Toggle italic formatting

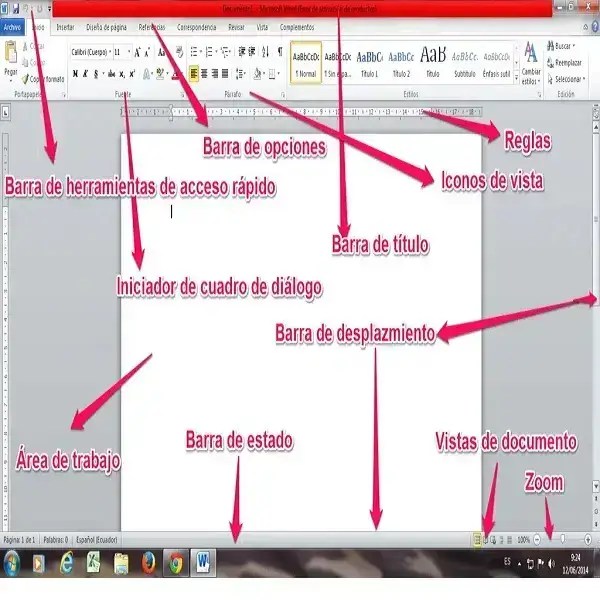85,74
